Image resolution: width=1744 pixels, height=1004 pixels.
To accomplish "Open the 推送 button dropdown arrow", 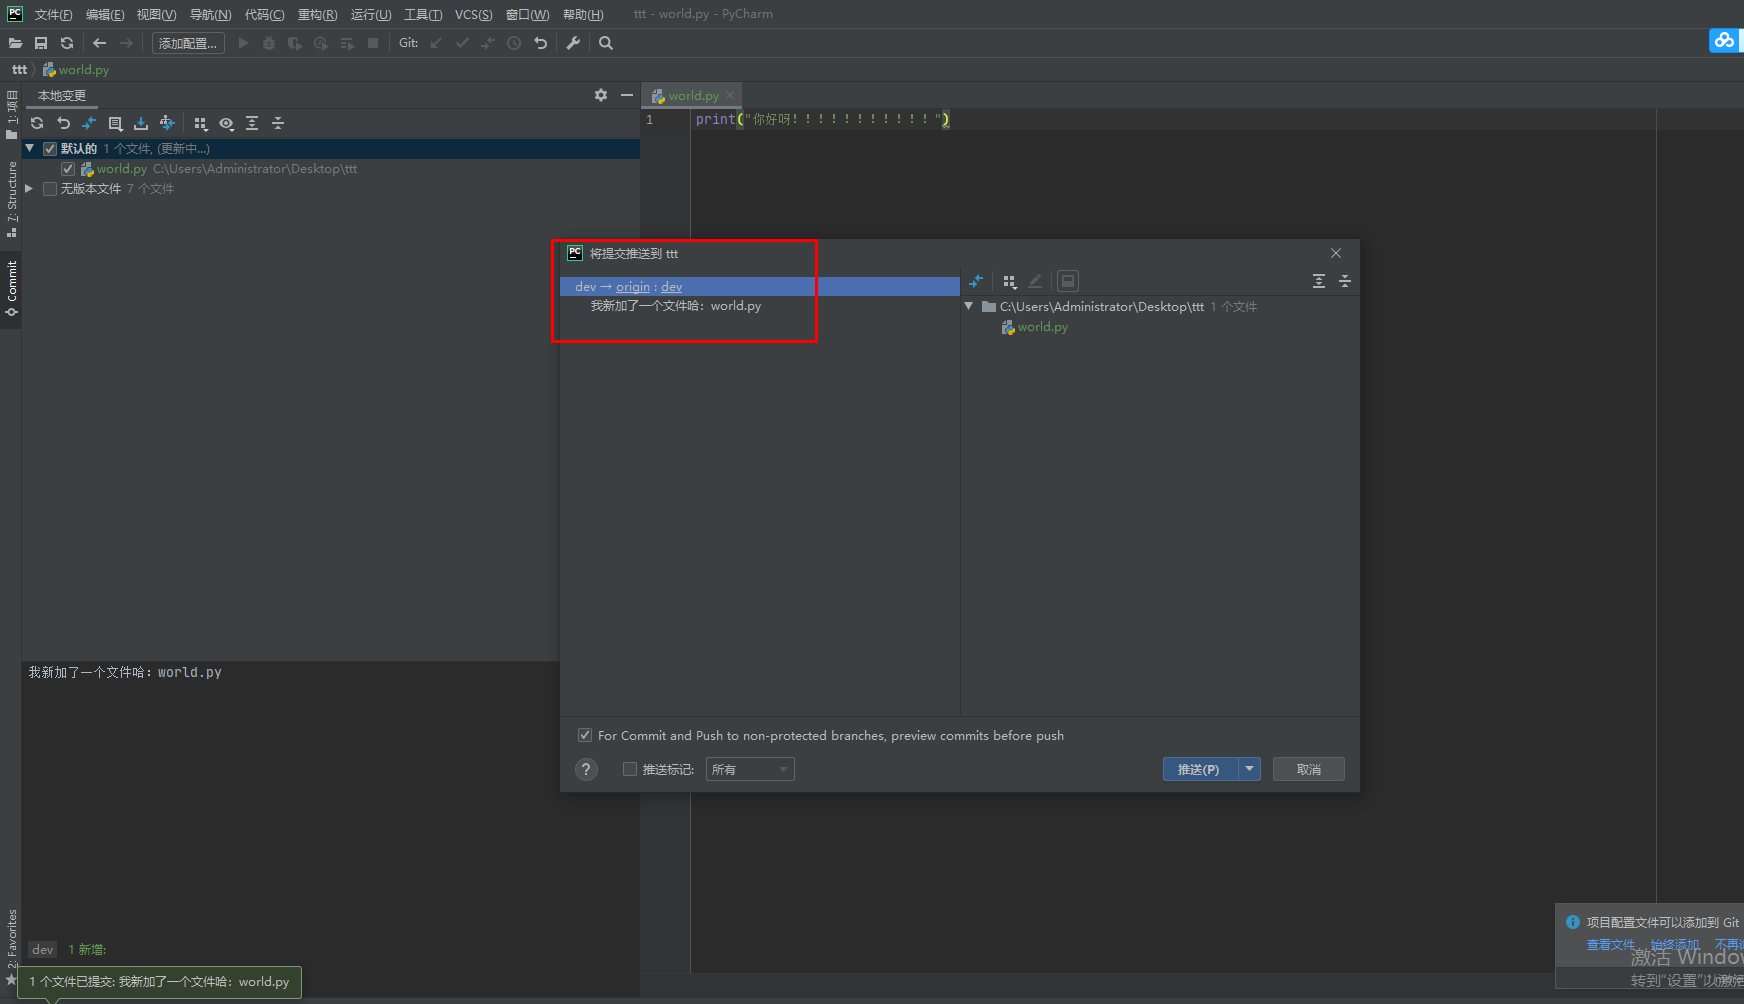I will tap(1249, 769).
